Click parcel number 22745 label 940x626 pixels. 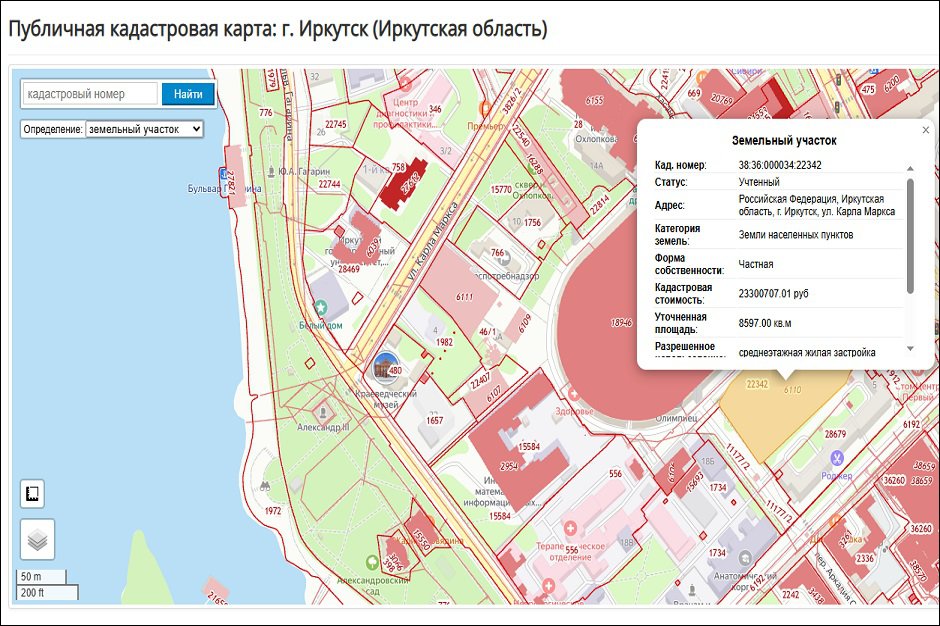coord(336,124)
